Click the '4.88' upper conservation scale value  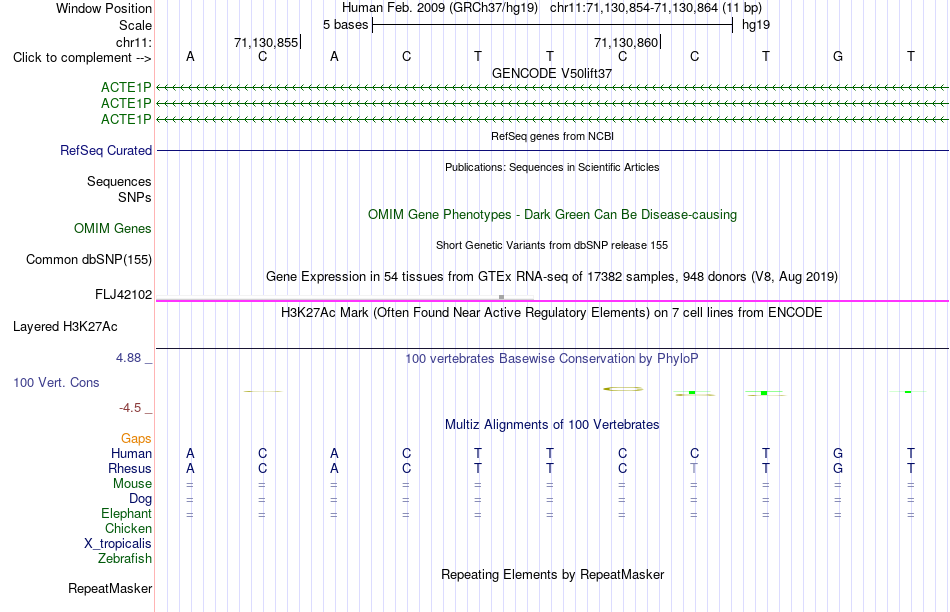128,358
